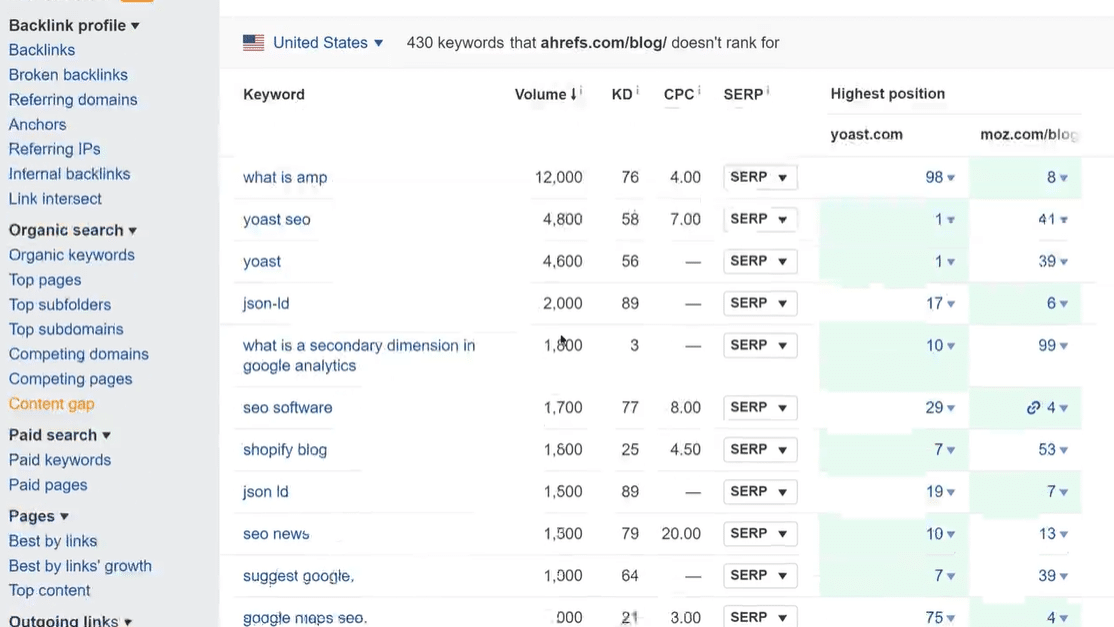Open Competing domains in the sidebar
This screenshot has width=1114, height=627.
(x=78, y=354)
